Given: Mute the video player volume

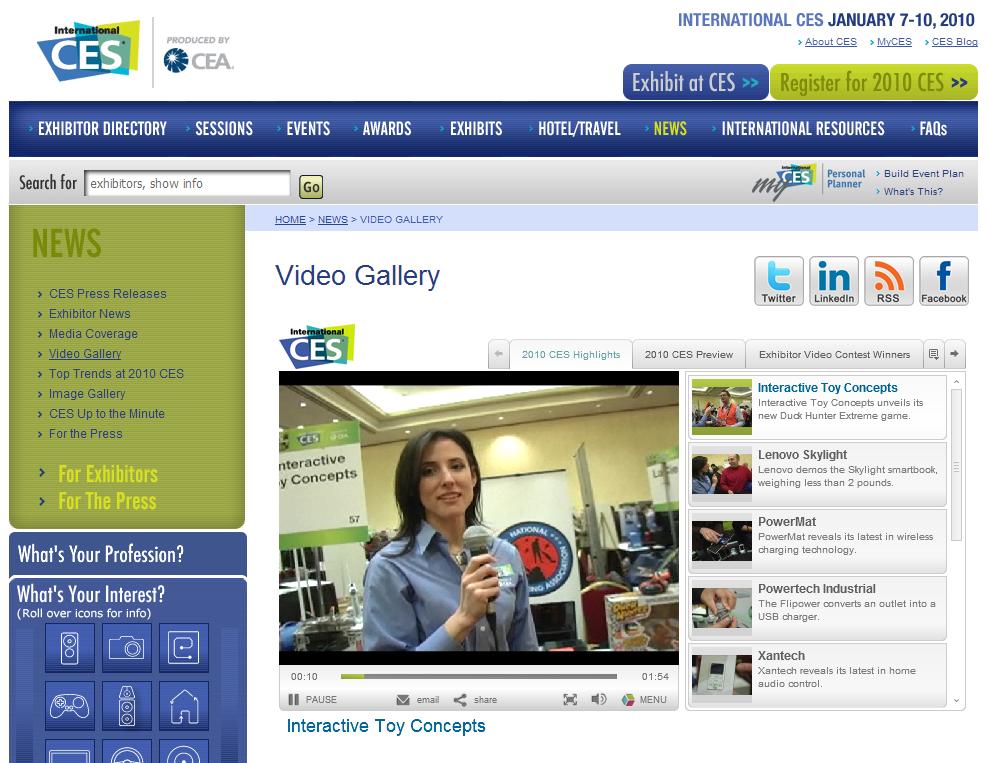Looking at the screenshot, I should point(599,699).
